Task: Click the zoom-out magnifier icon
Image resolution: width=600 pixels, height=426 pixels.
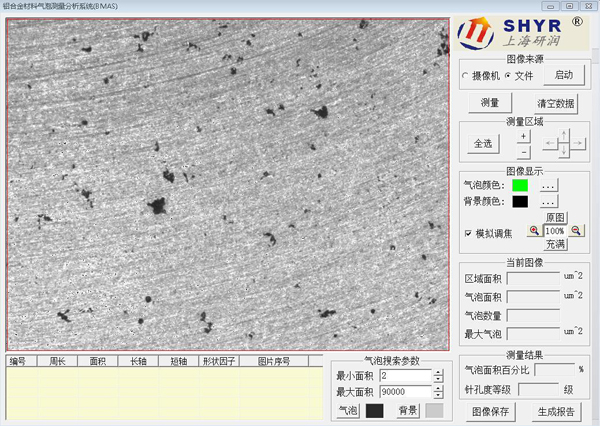Action: (x=576, y=230)
